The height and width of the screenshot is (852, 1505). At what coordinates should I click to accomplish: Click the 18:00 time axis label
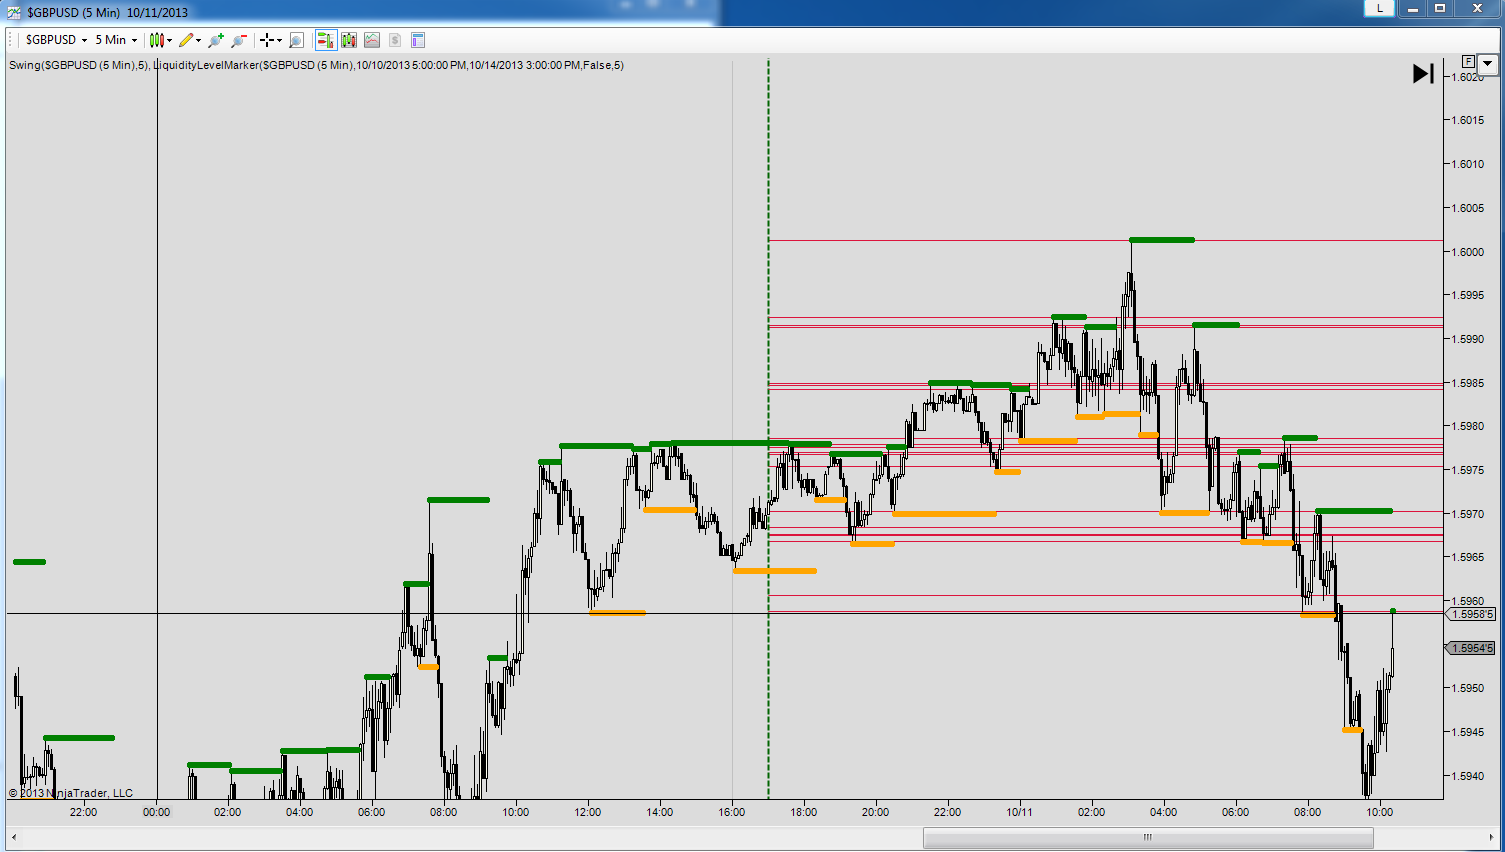(x=803, y=812)
